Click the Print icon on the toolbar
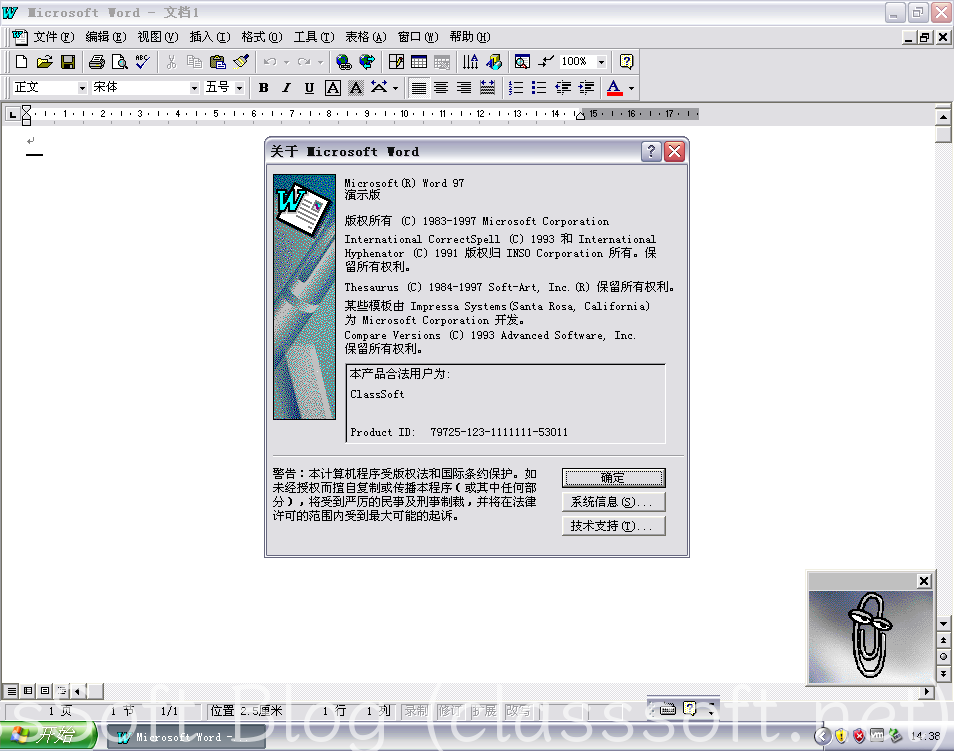 pos(97,61)
